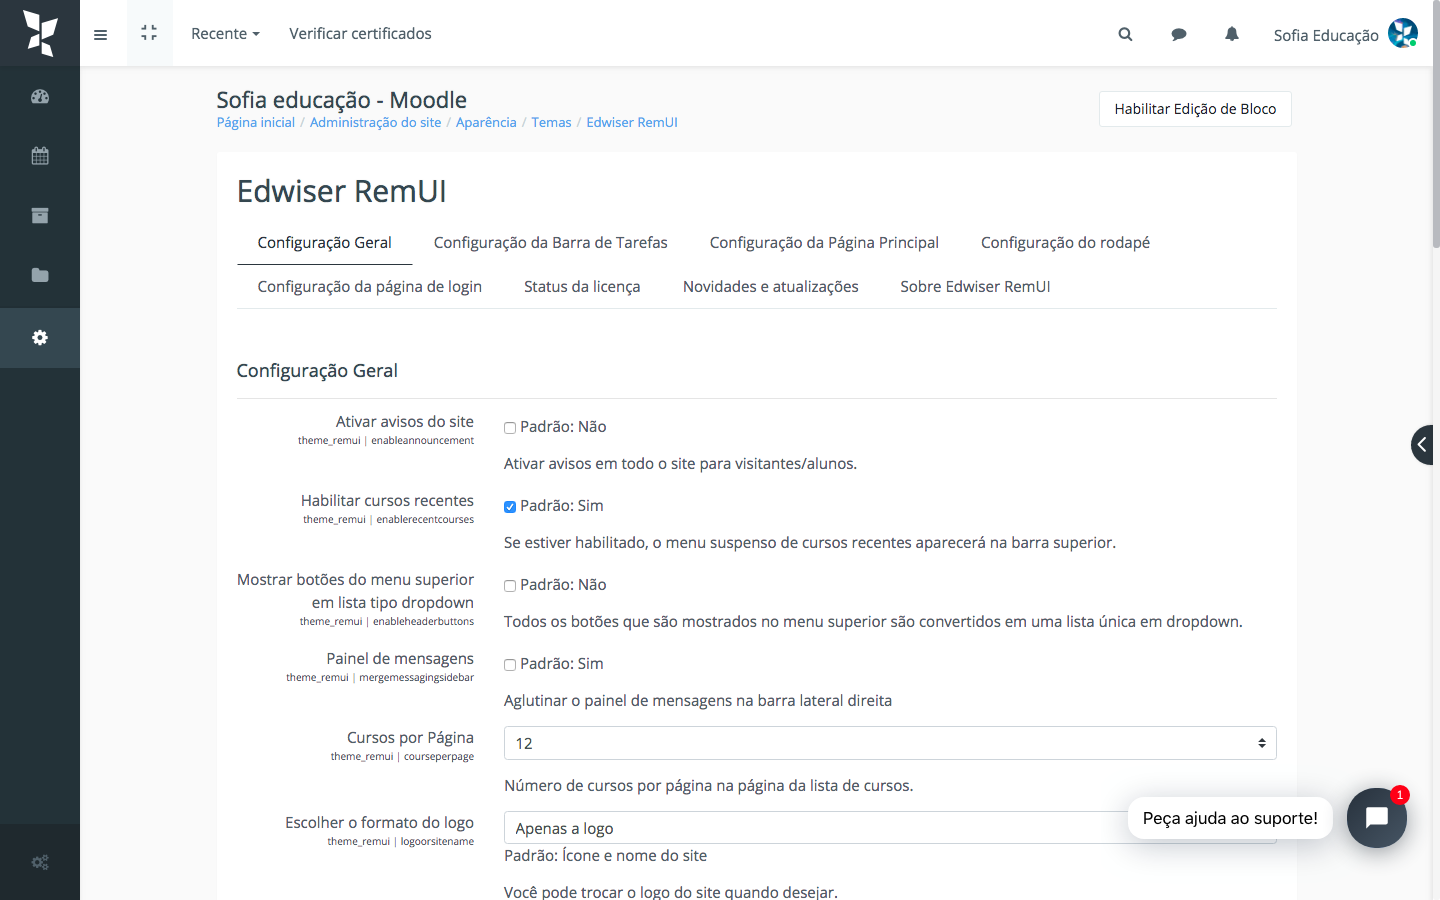Click the Sofia educação - Moodle title
This screenshot has height=900, width=1440.
(342, 100)
